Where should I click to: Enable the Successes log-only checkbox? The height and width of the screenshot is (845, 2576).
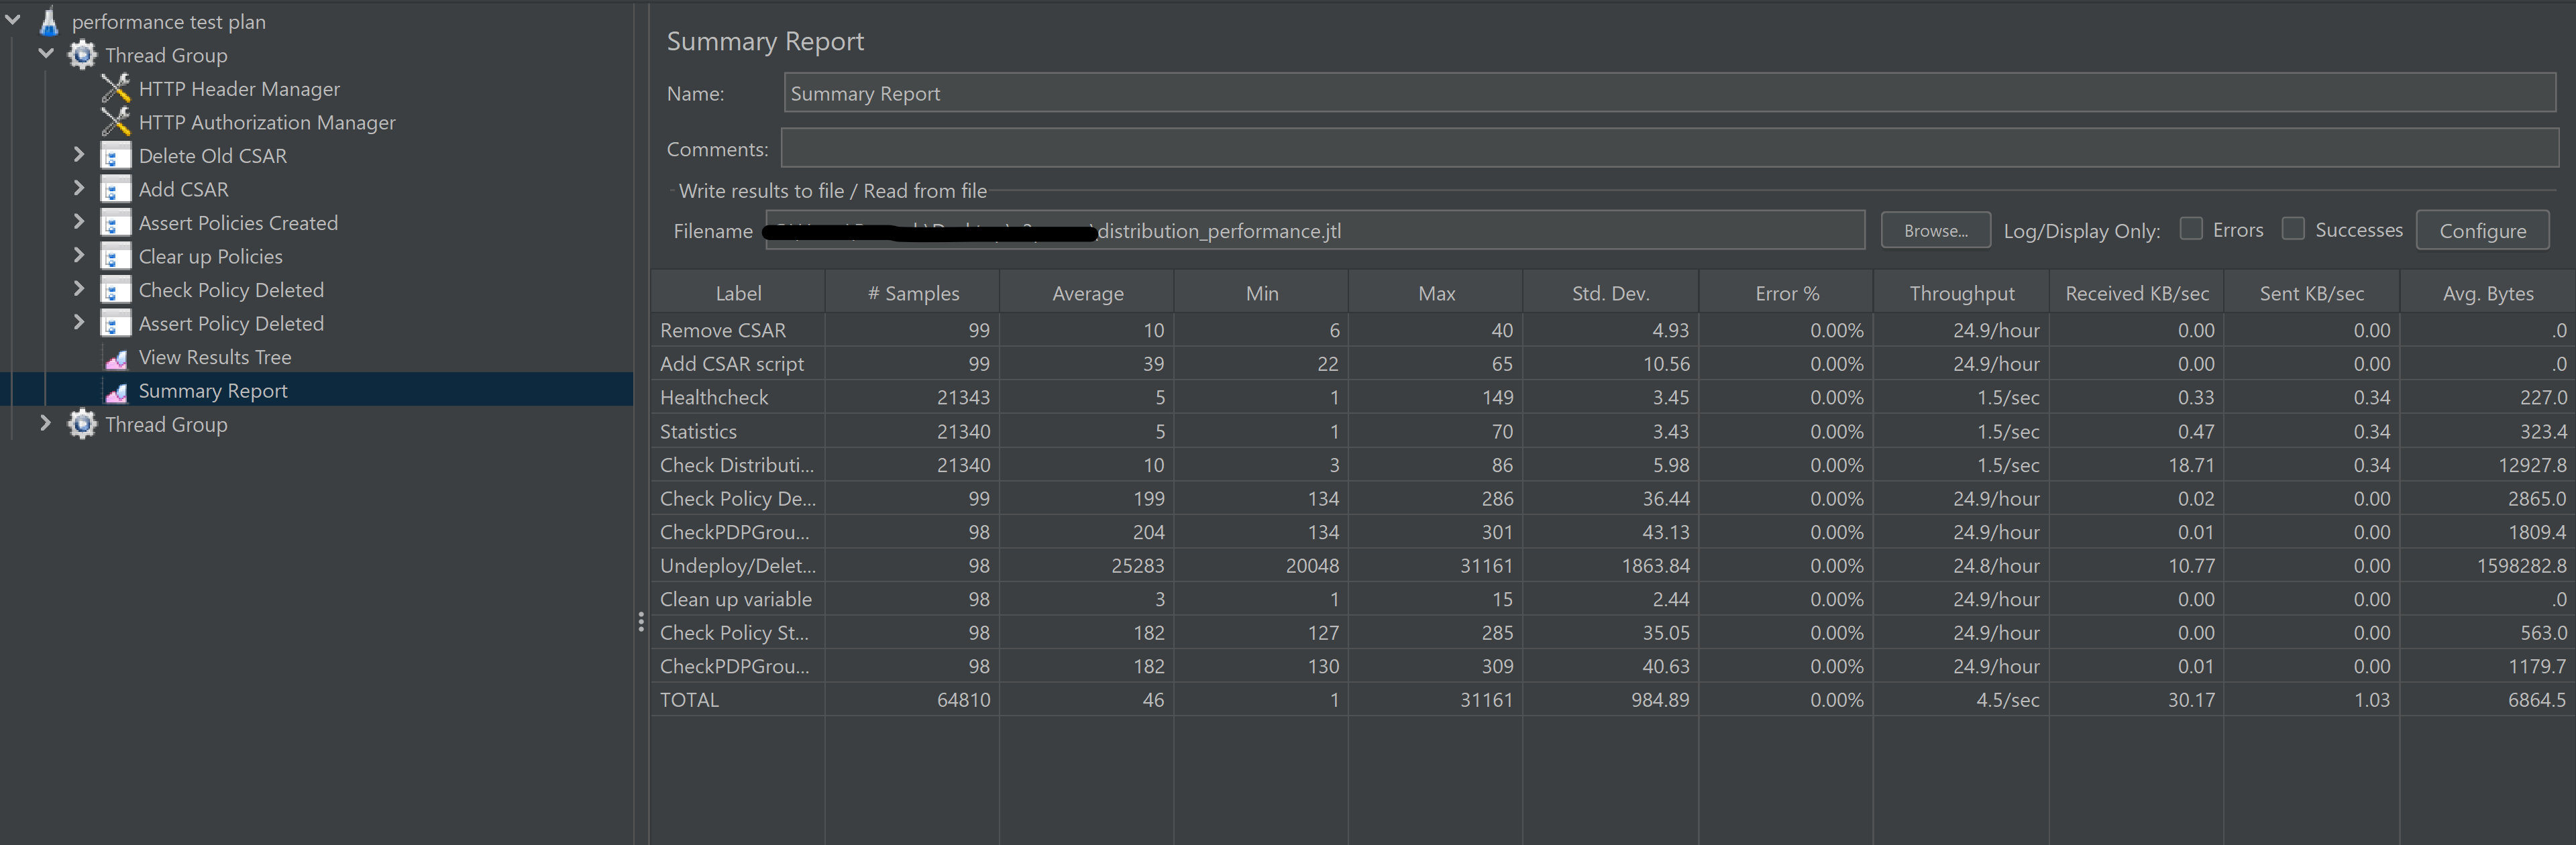point(2293,229)
